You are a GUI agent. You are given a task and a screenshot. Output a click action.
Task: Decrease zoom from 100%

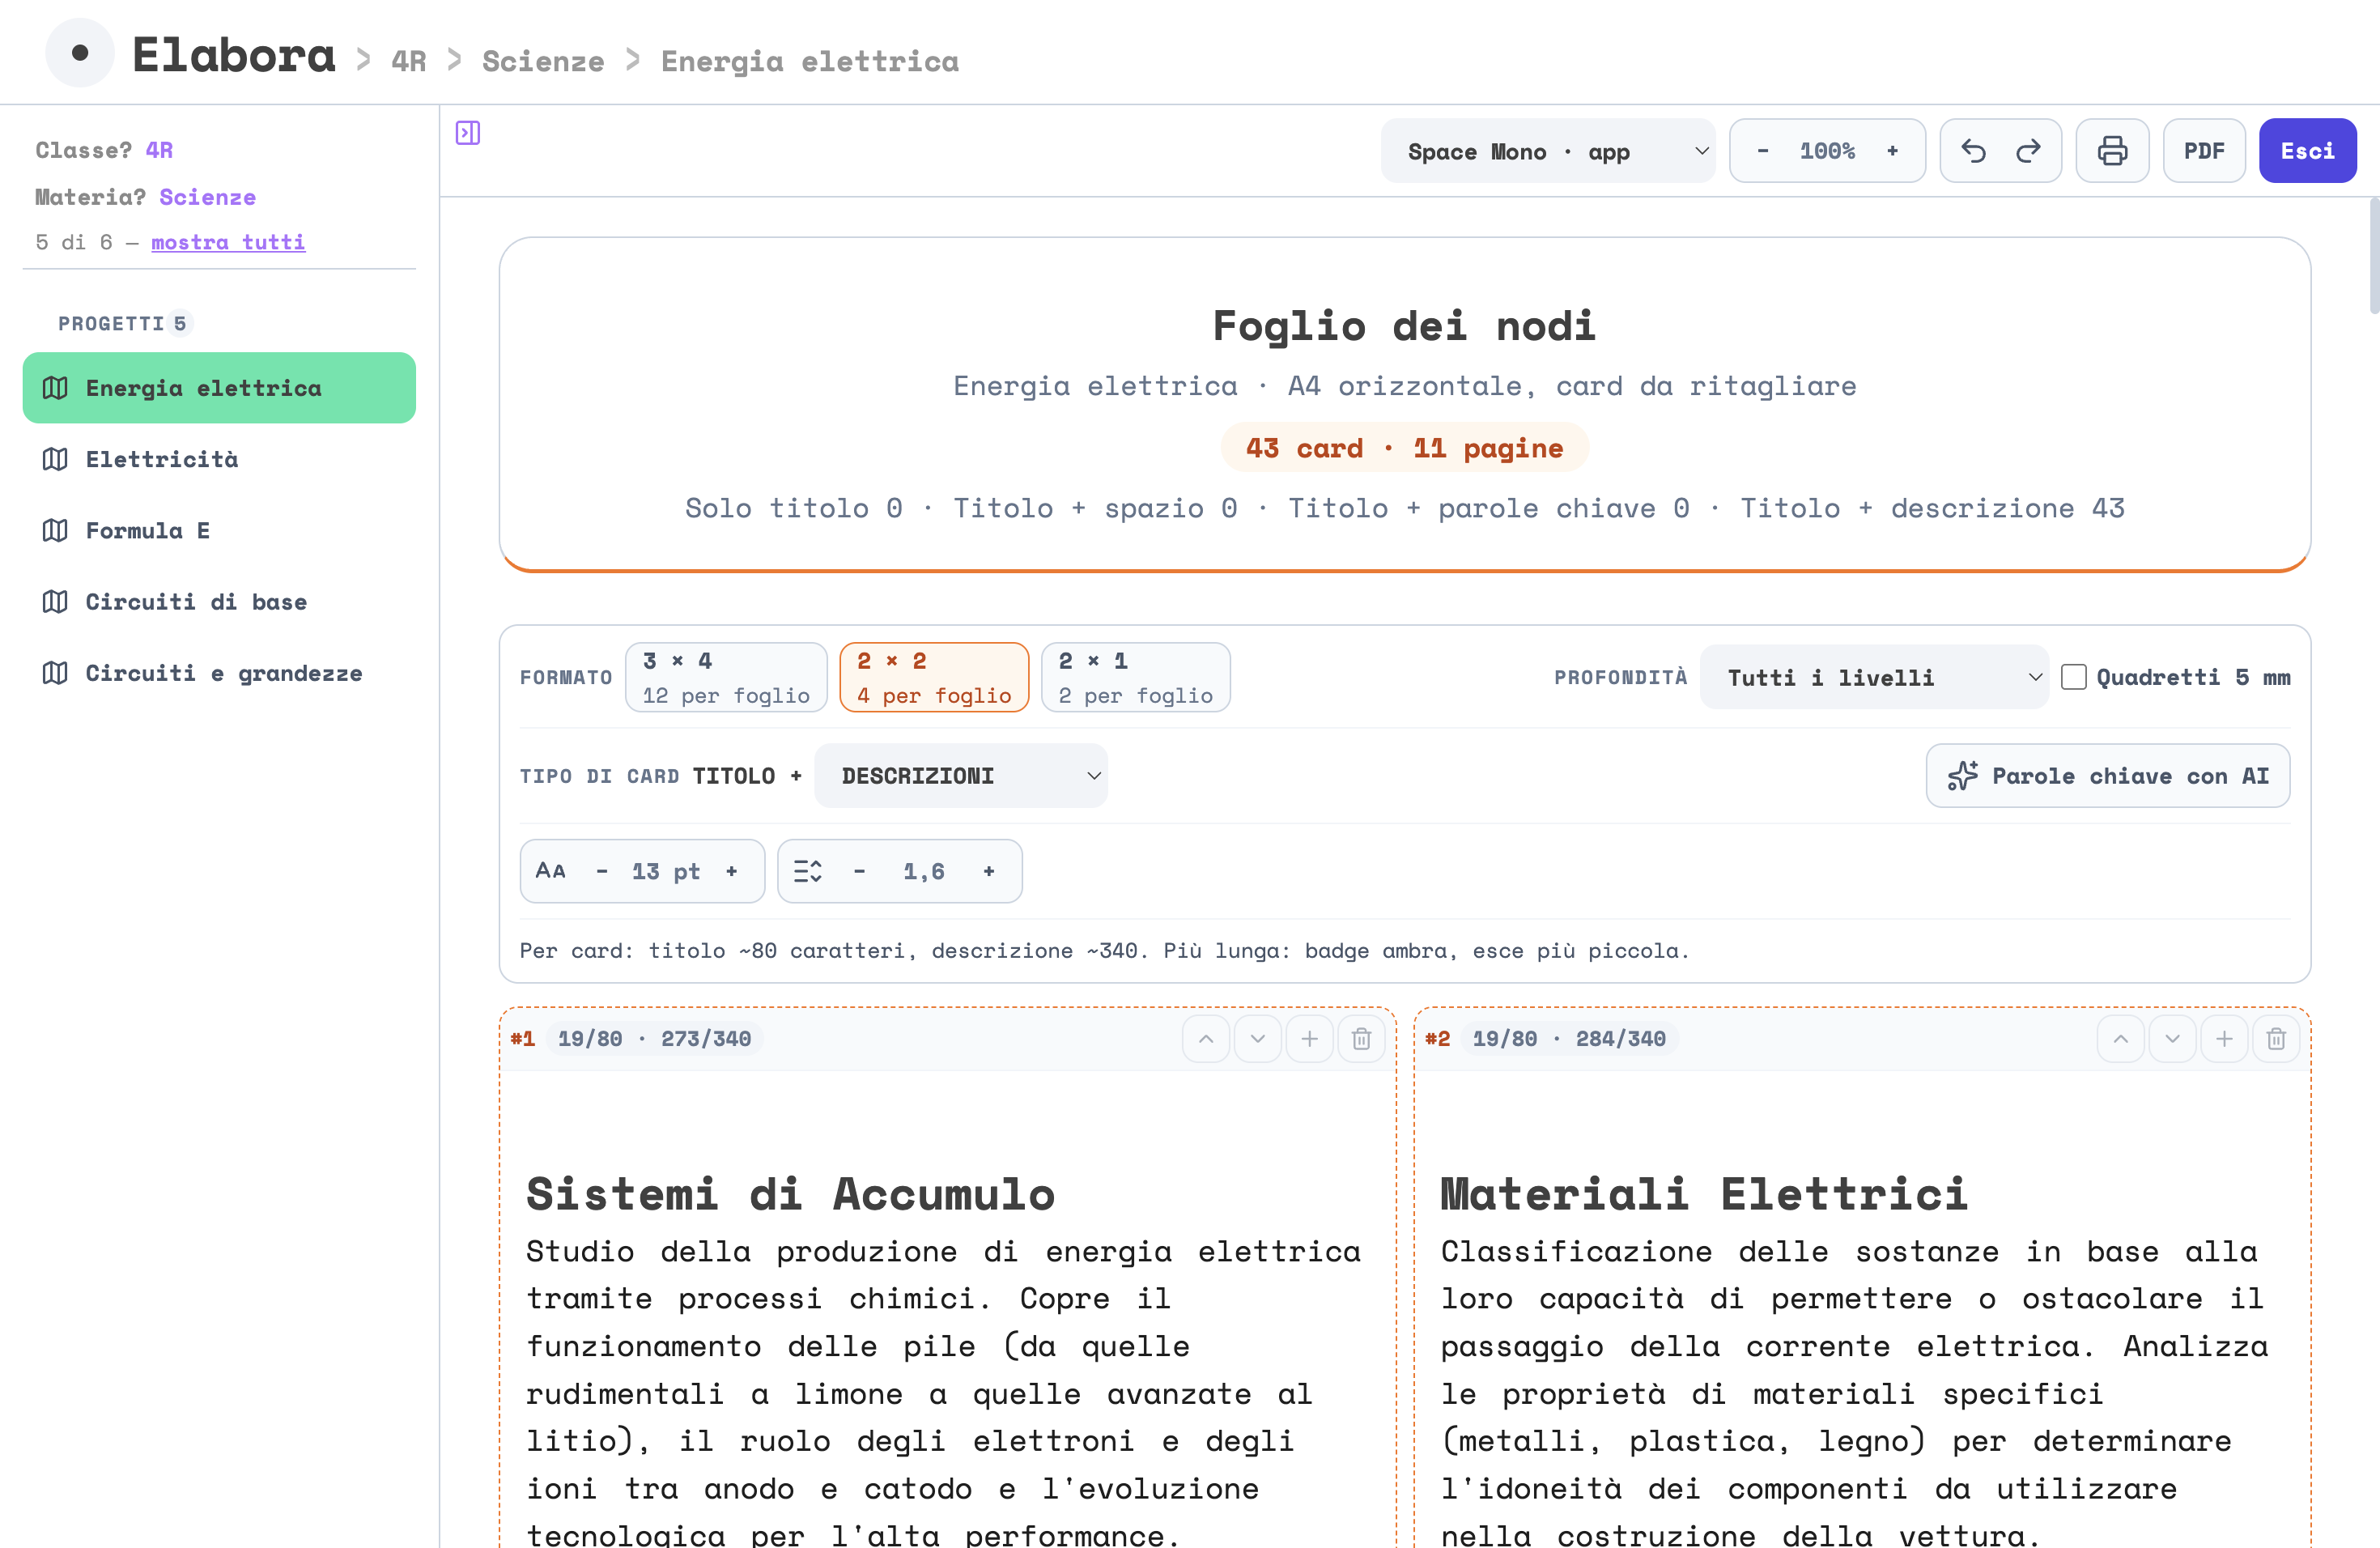[x=1763, y=151]
